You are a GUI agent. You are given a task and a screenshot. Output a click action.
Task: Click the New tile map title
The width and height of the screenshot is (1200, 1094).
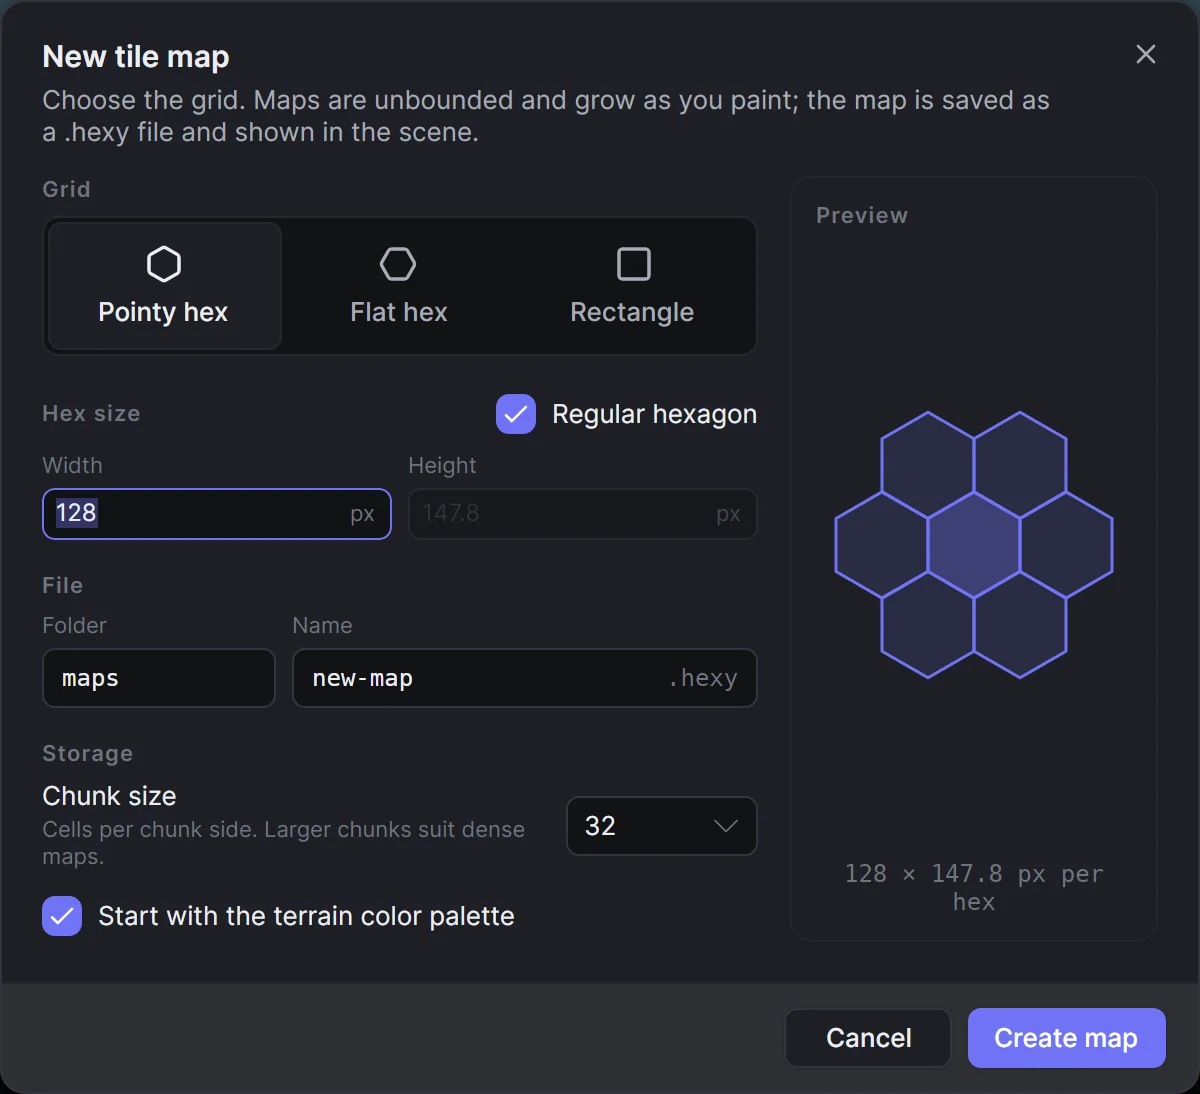136,57
